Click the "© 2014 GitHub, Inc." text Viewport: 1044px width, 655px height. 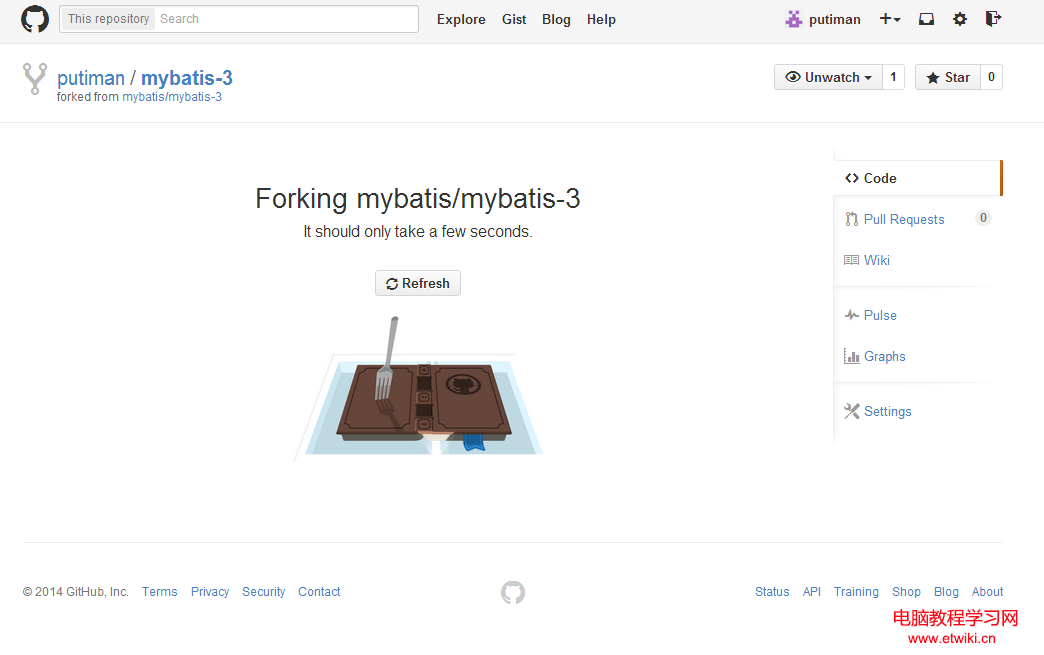coord(76,592)
